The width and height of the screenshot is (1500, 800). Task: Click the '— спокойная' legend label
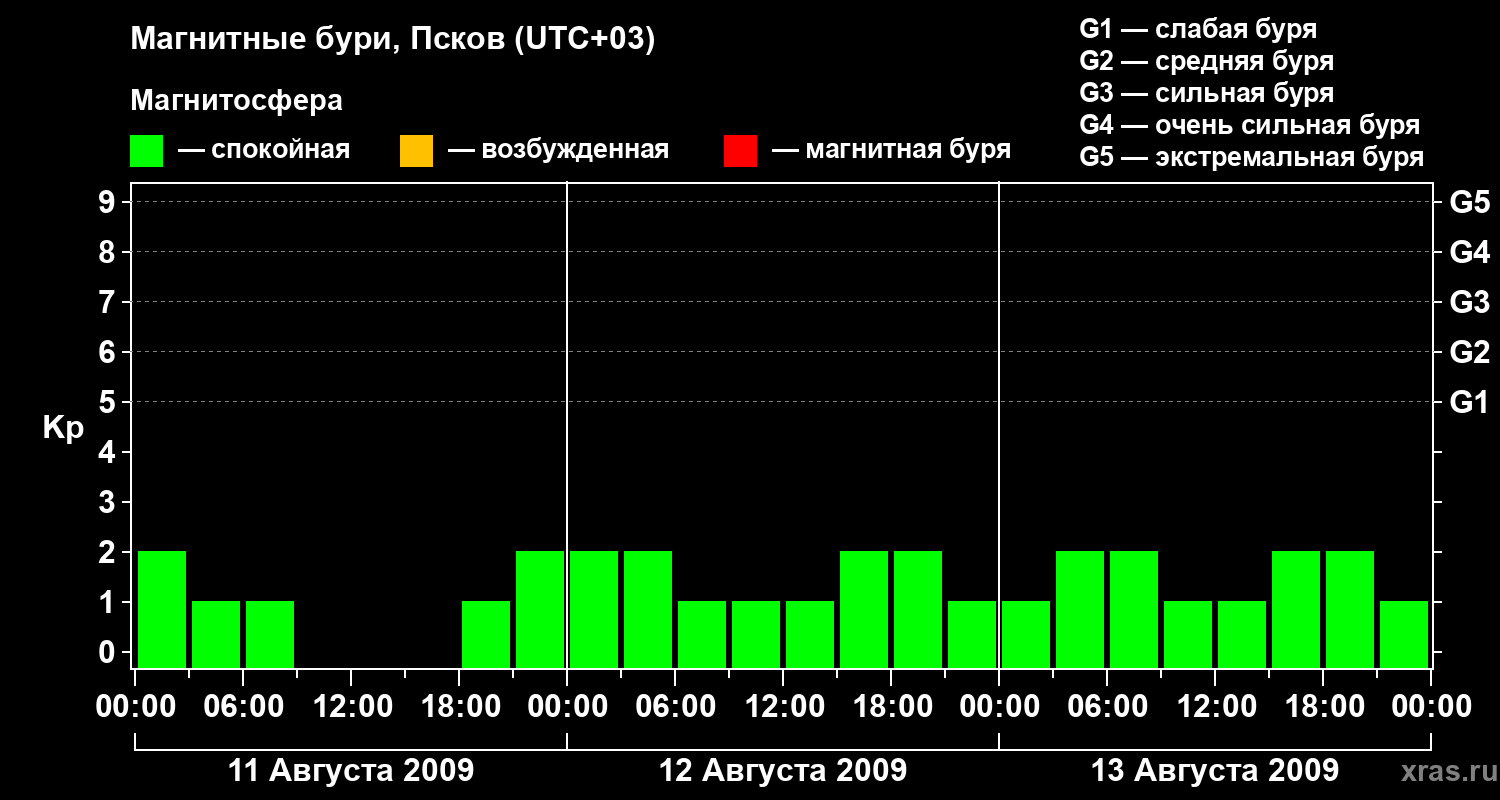point(264,150)
